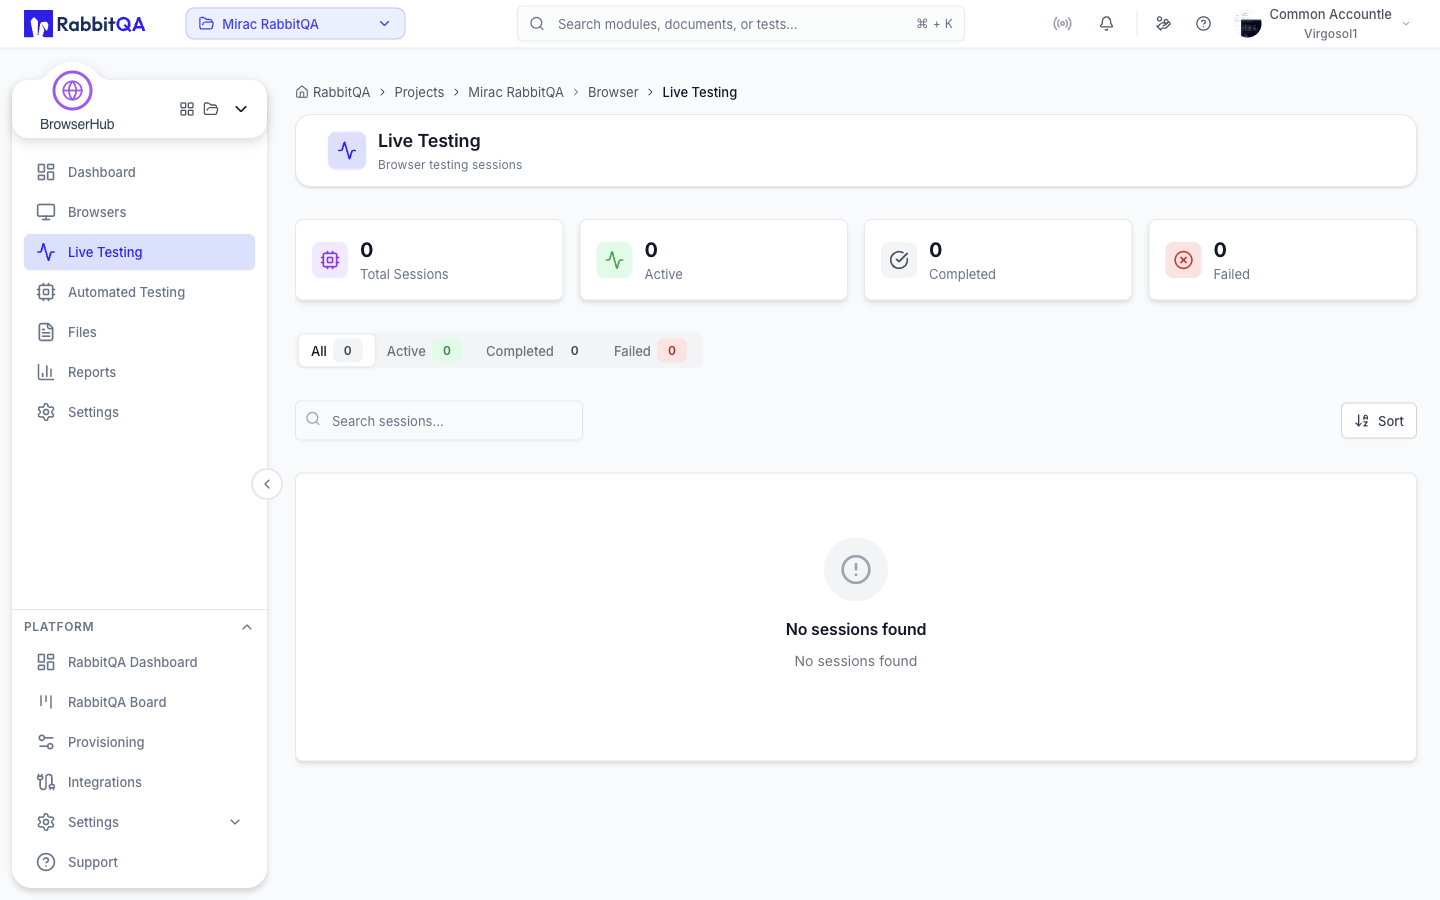The width and height of the screenshot is (1440, 900).
Task: Focus the global search modules field
Action: [x=740, y=24]
